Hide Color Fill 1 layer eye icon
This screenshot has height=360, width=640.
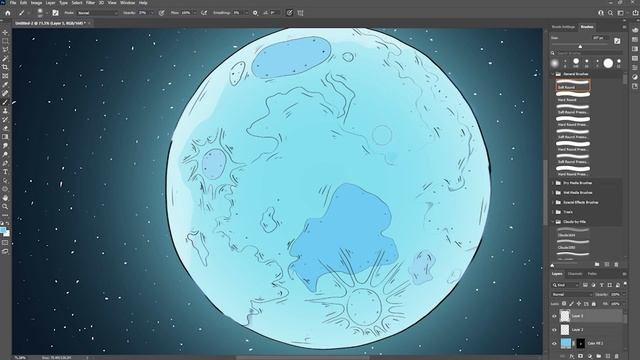click(554, 343)
